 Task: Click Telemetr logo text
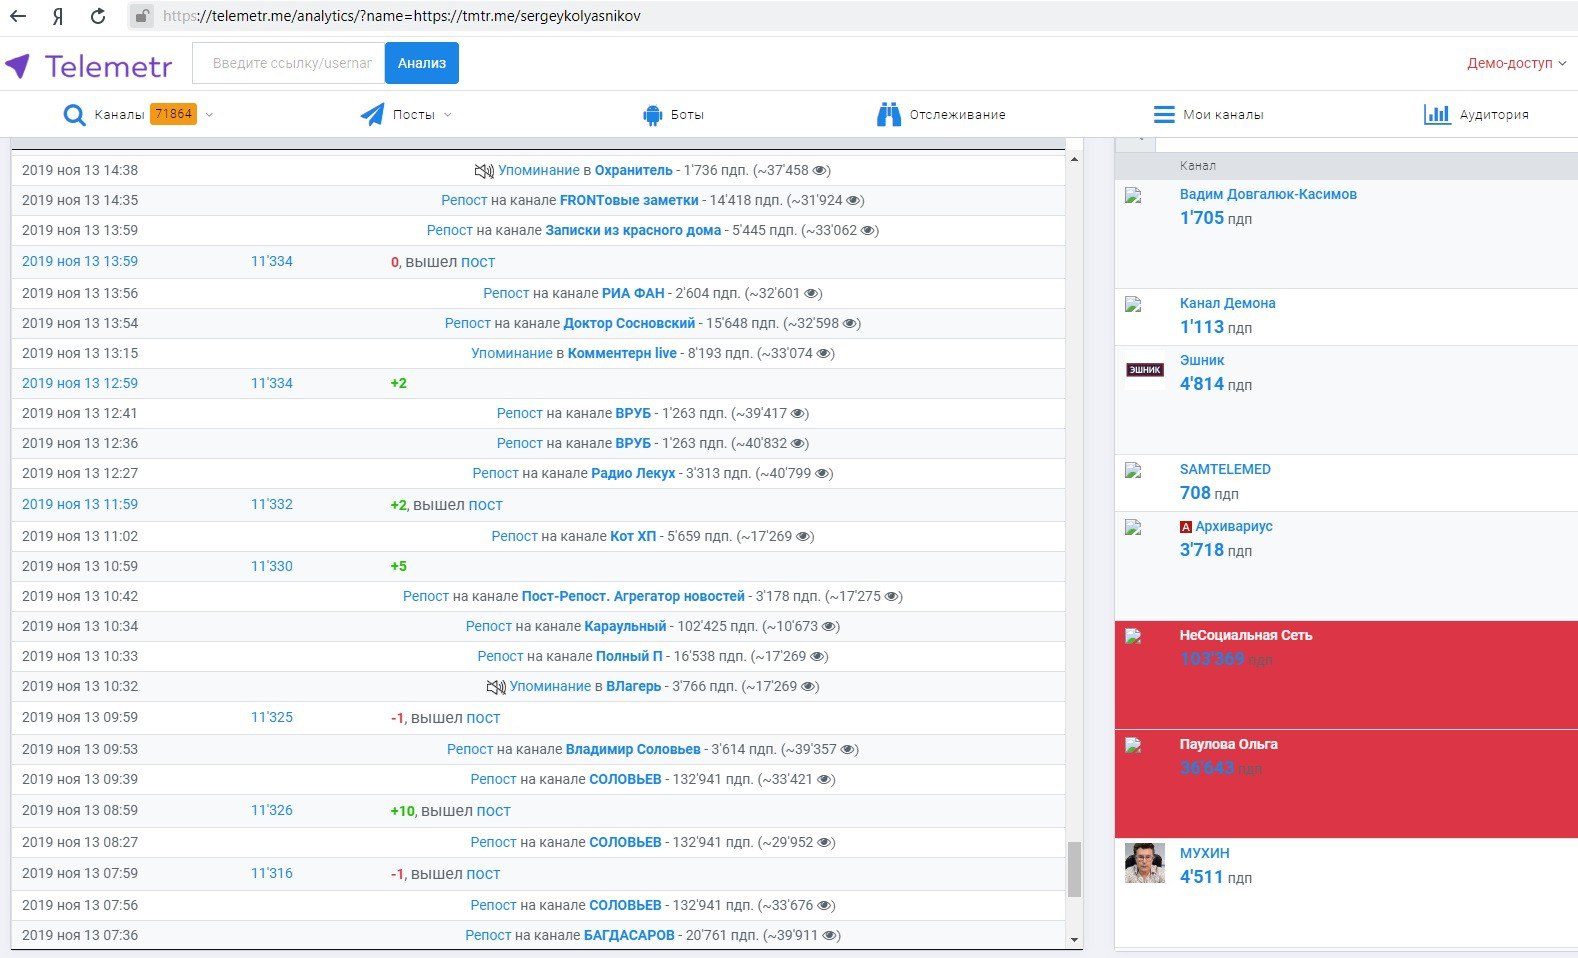(109, 67)
